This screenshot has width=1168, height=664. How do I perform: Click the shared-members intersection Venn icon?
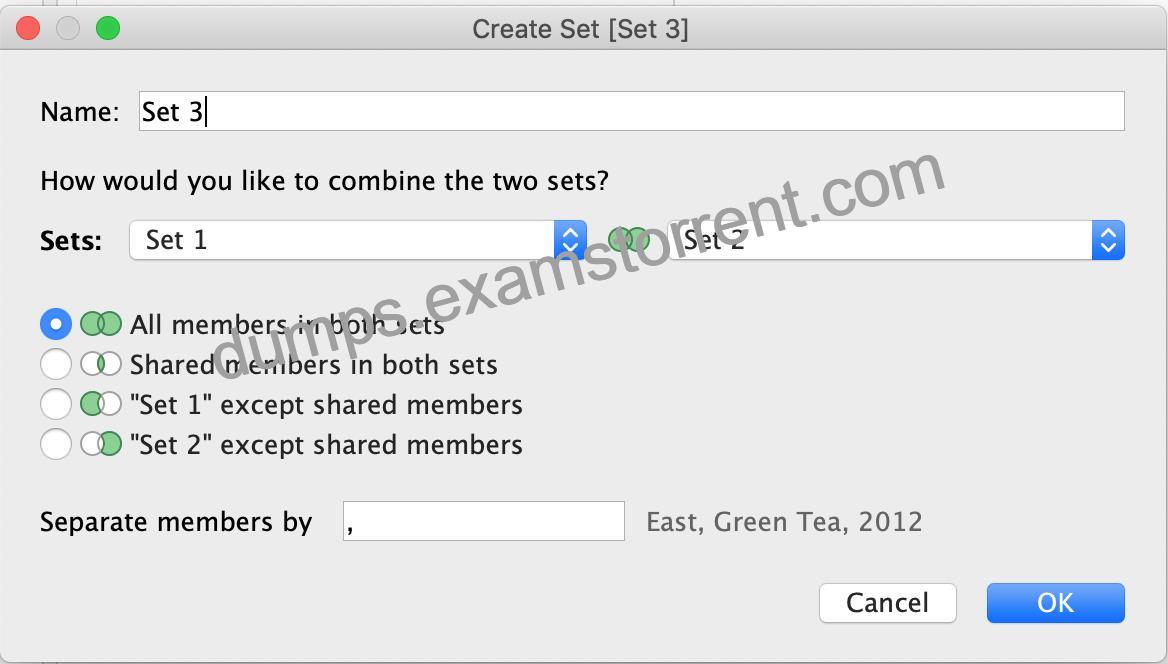pos(101,364)
